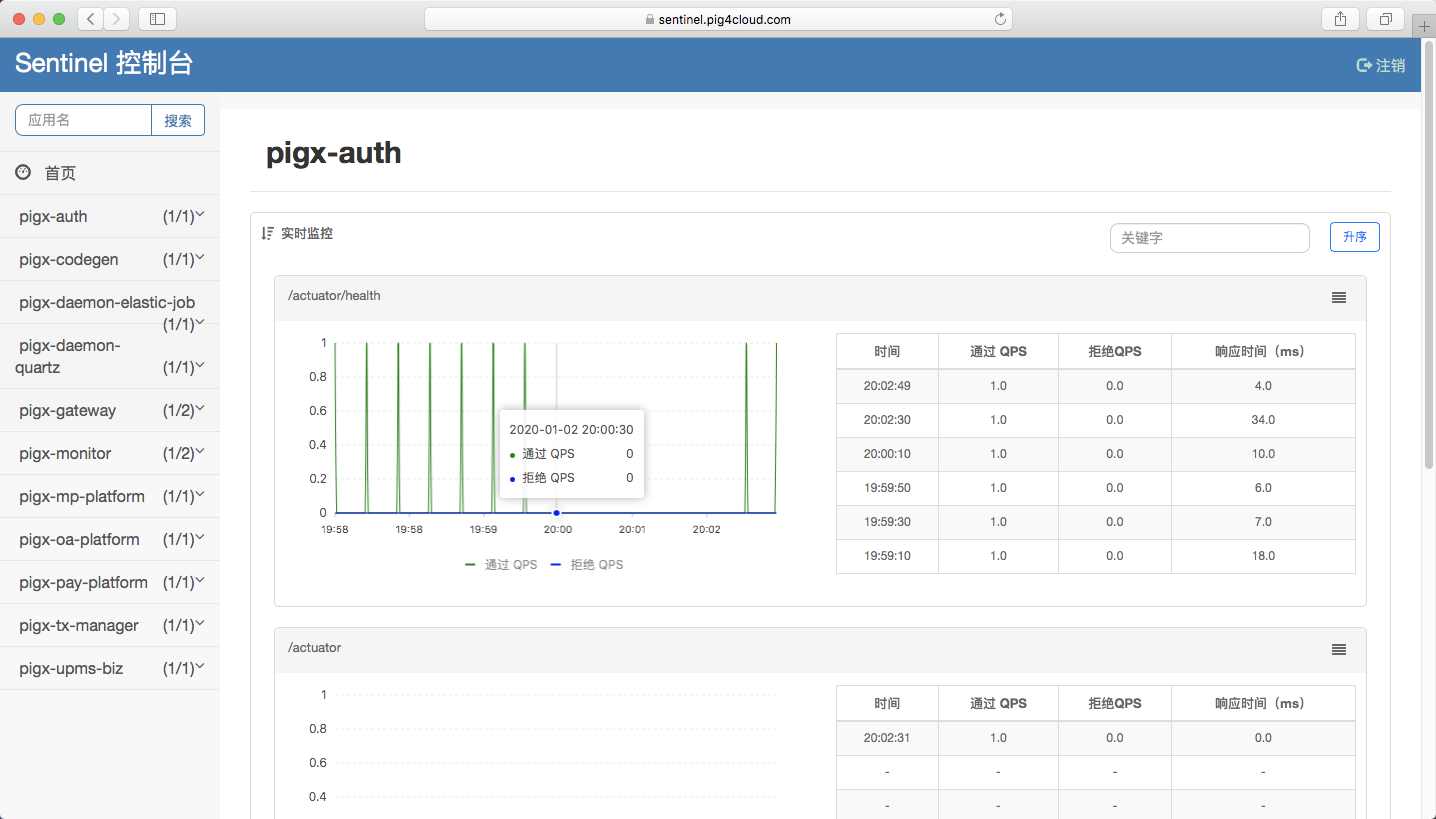Click the 升序 sort button
Image resolution: width=1436 pixels, height=819 pixels.
1355,237
